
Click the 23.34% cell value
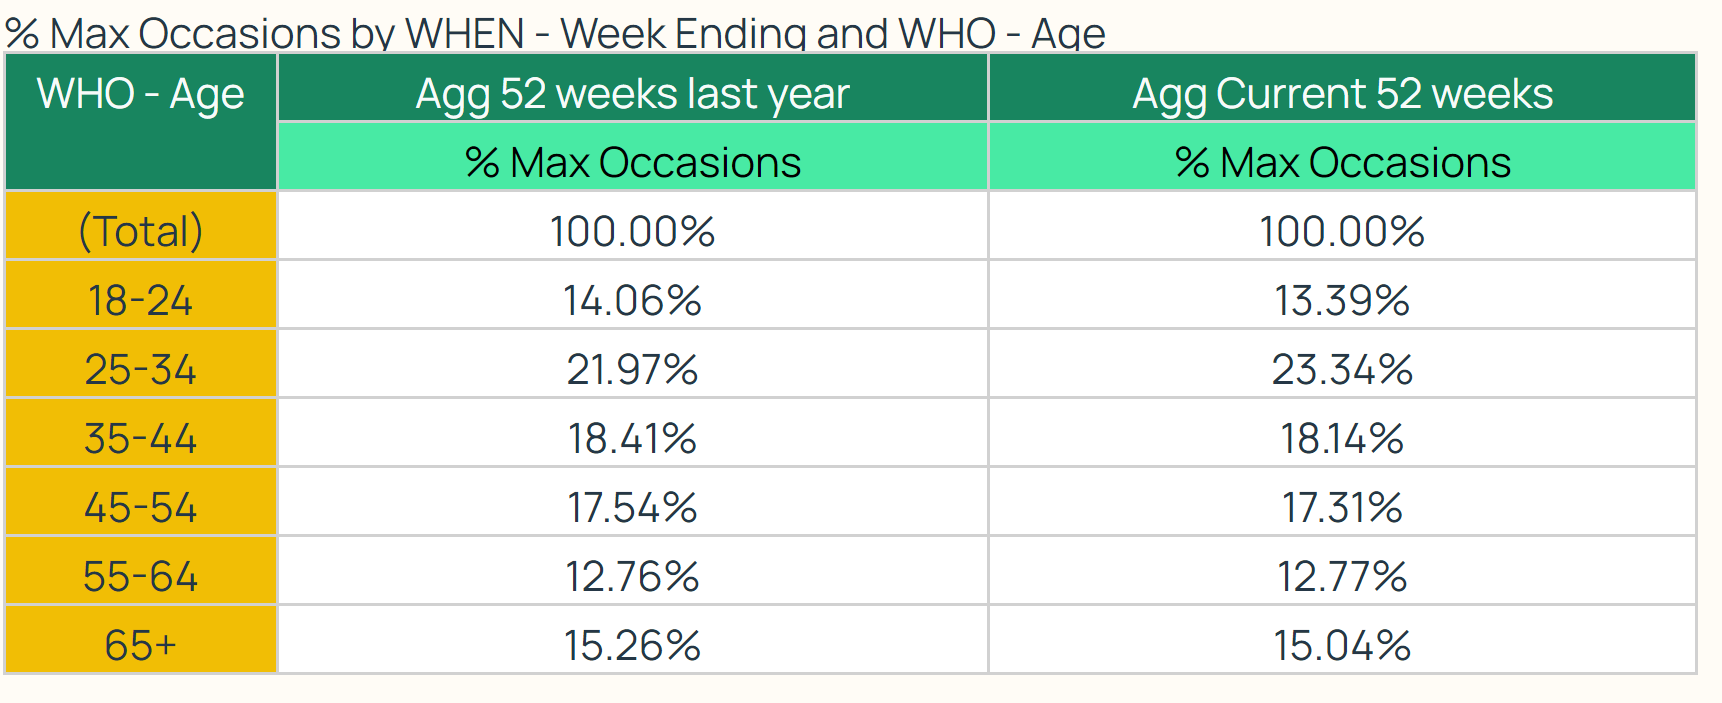(x=1342, y=369)
